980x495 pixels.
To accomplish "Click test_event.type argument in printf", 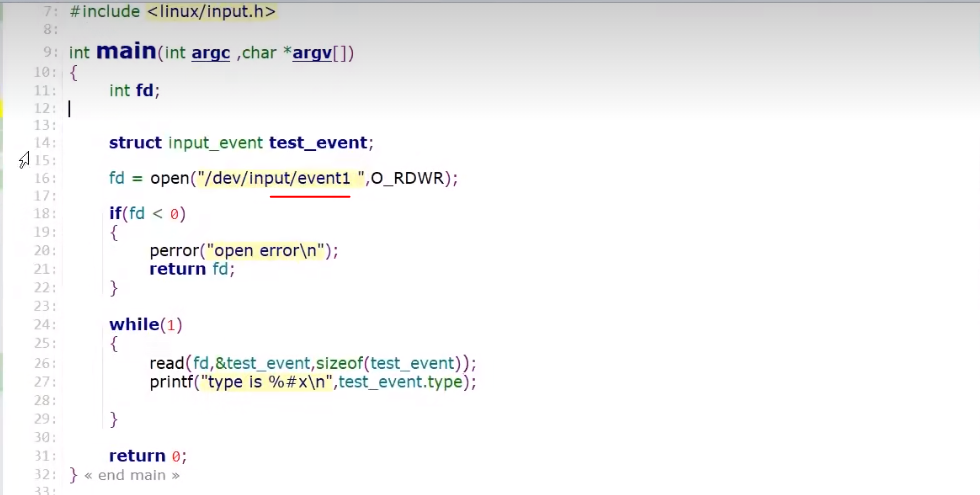I will pyautogui.click(x=400, y=382).
